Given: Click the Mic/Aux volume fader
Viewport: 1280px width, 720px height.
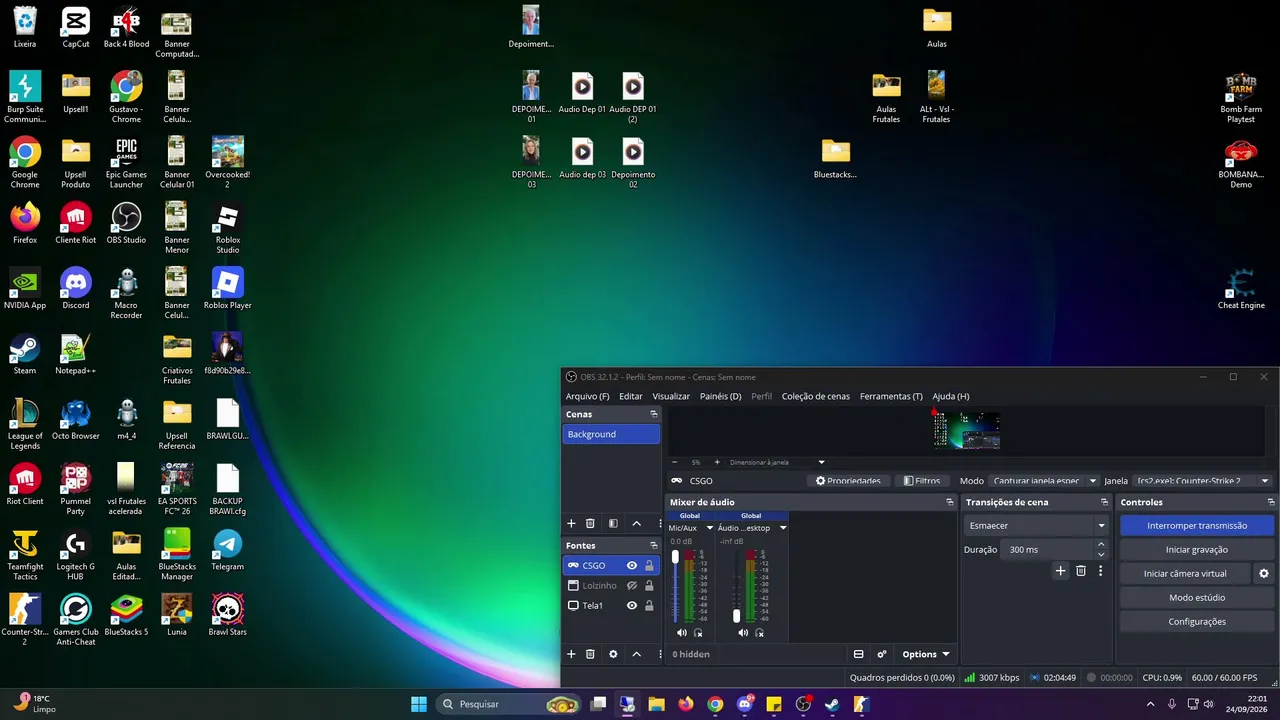Looking at the screenshot, I should coord(675,586).
